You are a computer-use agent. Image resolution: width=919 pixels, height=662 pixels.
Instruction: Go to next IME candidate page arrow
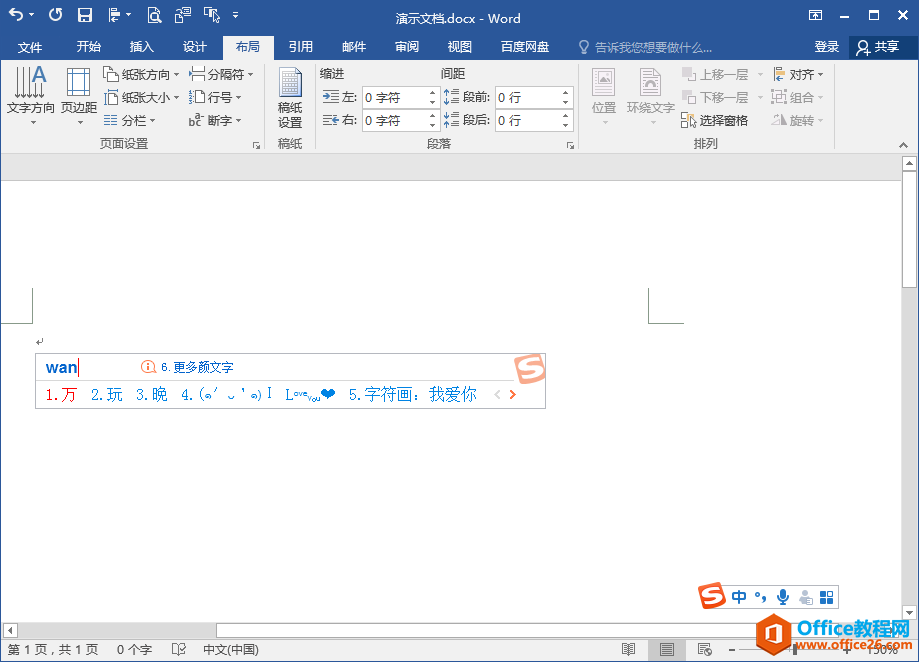(513, 395)
